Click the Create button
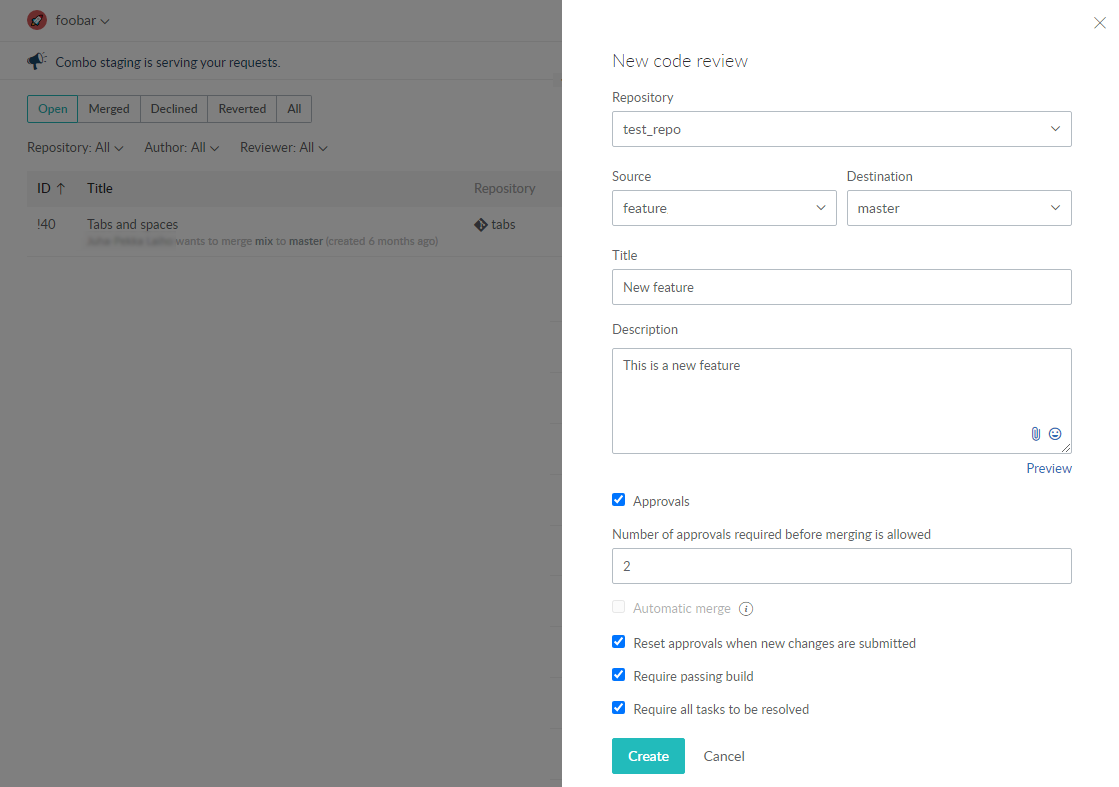This screenshot has width=1119, height=787. click(x=648, y=756)
